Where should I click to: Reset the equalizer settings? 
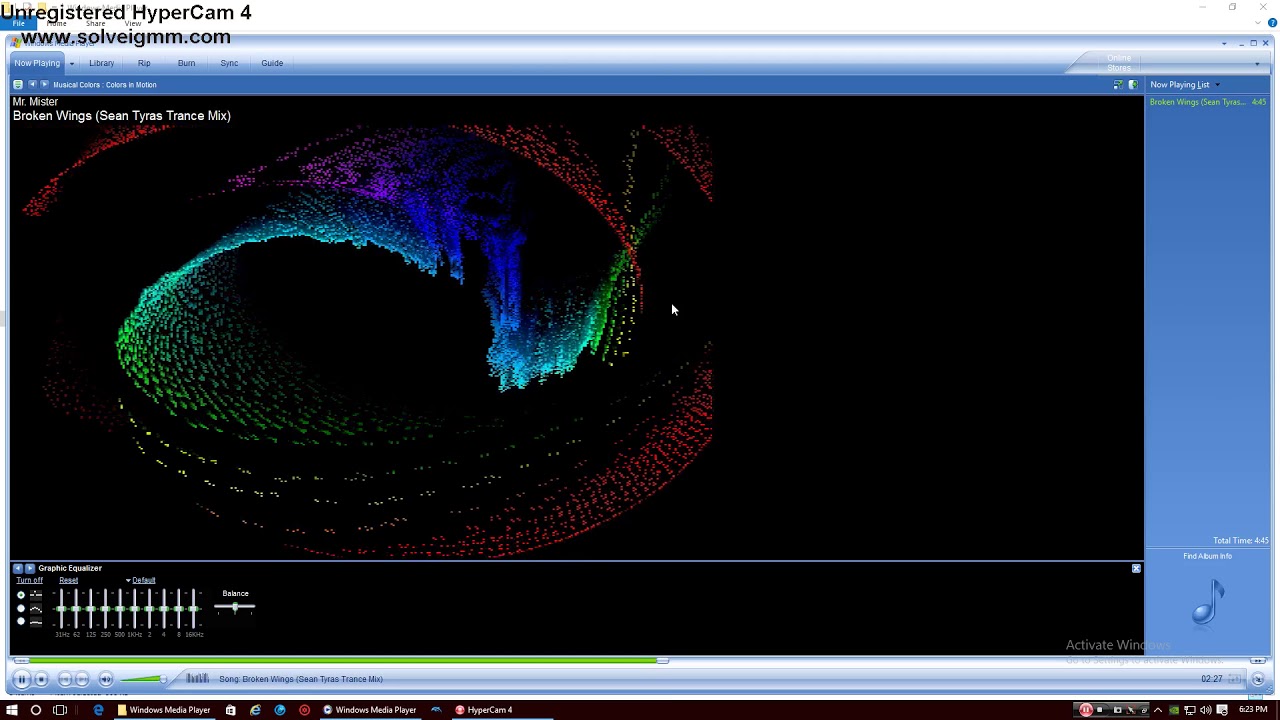[x=68, y=580]
